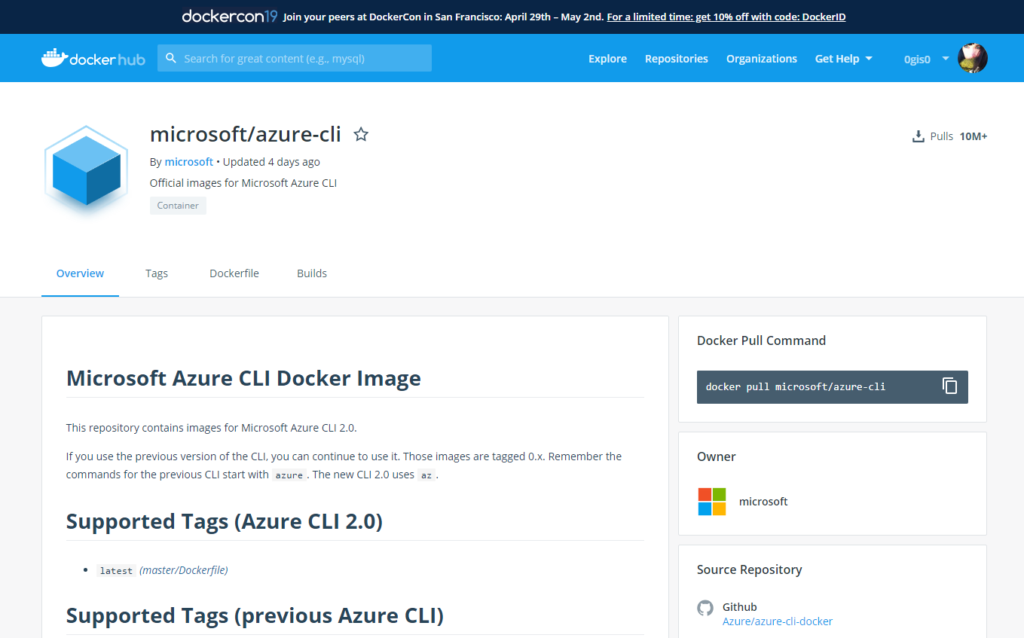The width and height of the screenshot is (1024, 638).
Task: Open the Dockerfile tab
Action: pos(234,274)
